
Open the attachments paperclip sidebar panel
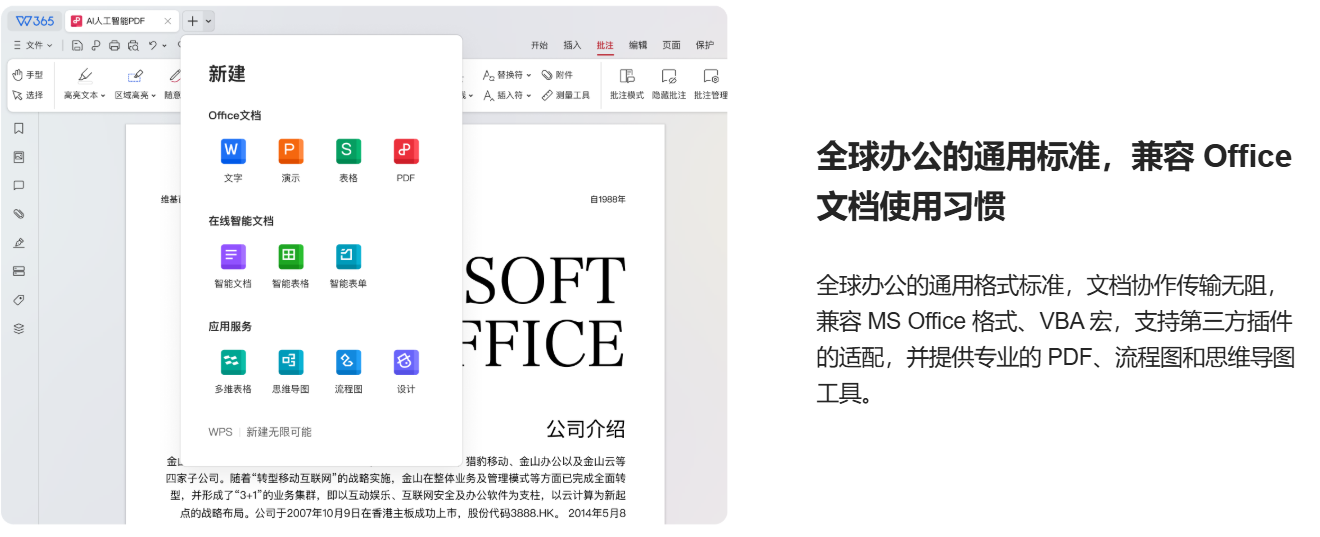click(x=19, y=214)
